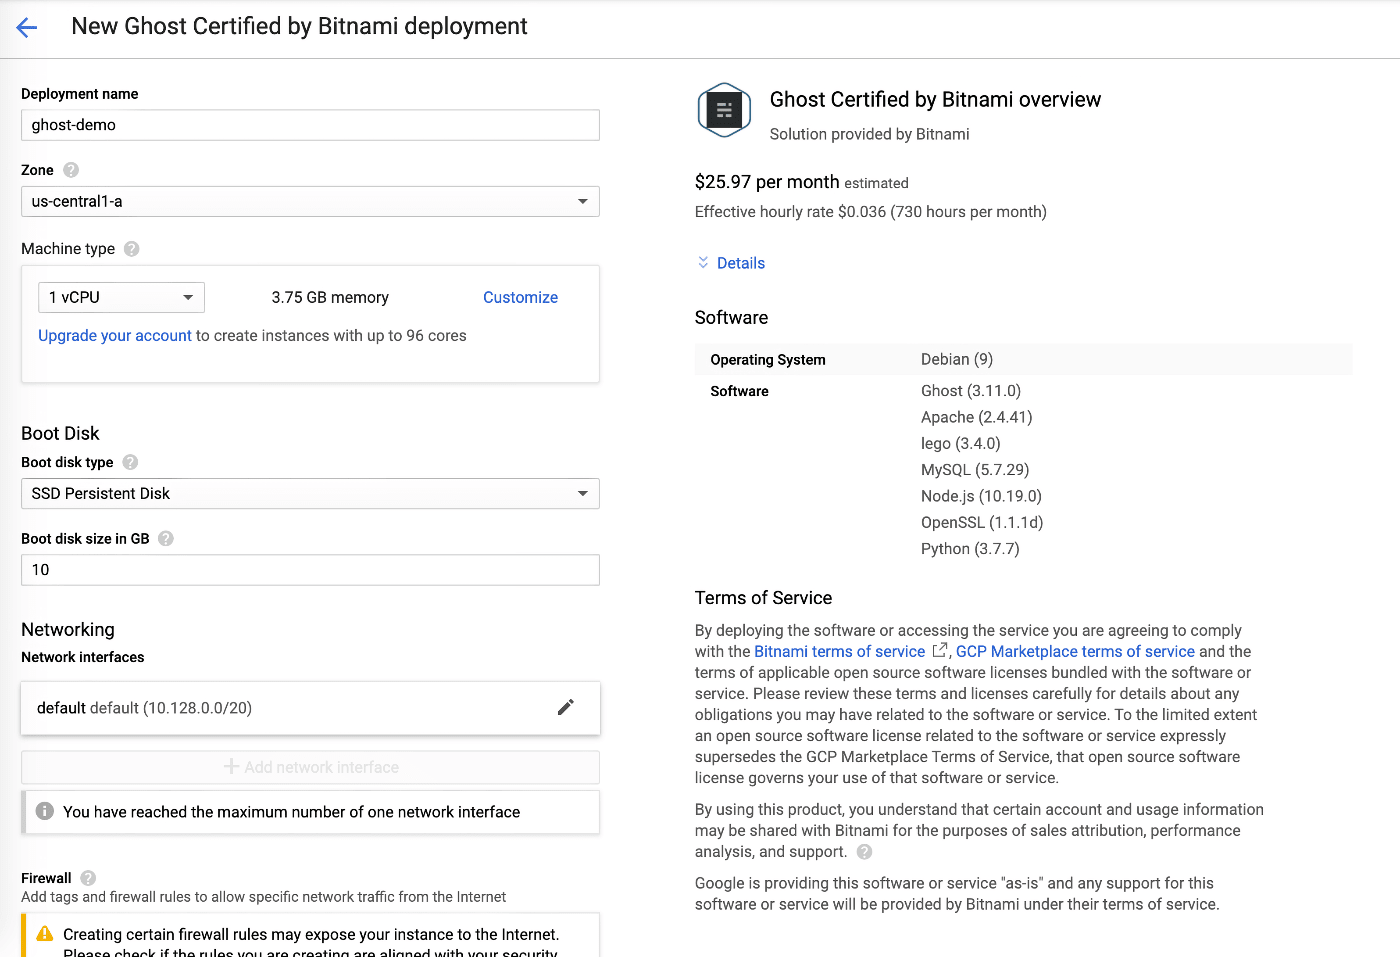The image size is (1400, 957).
Task: Click the maximum network interface notice text
Action: point(291,812)
